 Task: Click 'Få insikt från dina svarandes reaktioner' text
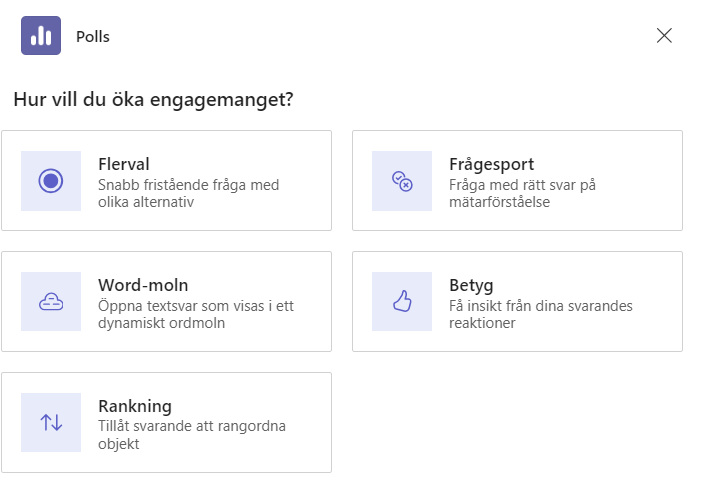click(541, 314)
